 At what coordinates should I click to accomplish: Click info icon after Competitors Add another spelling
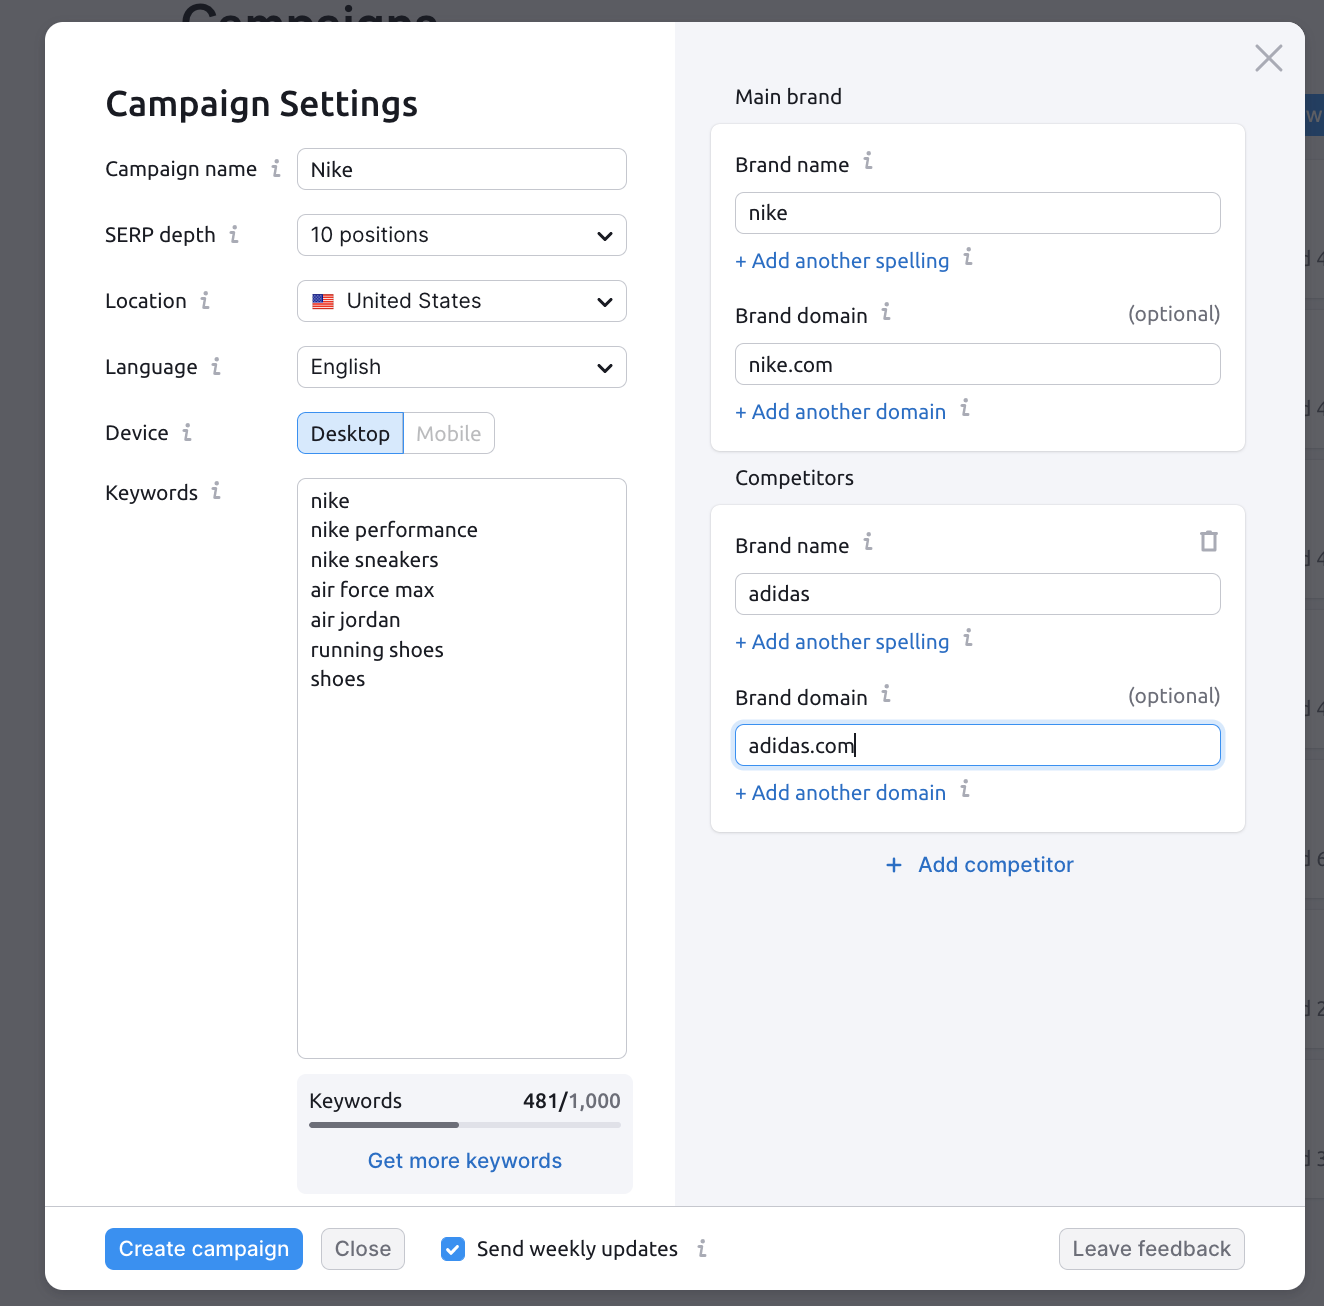pyautogui.click(x=968, y=639)
